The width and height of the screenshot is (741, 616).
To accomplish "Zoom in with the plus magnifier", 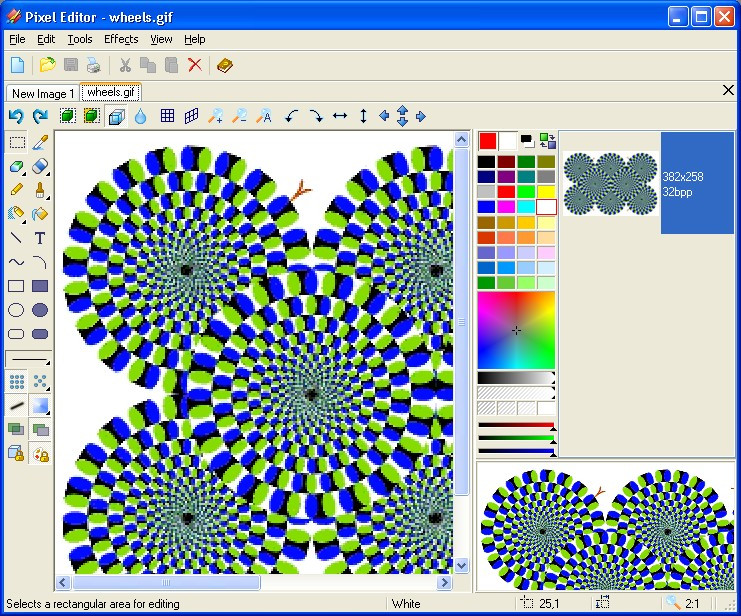I will pyautogui.click(x=215, y=116).
